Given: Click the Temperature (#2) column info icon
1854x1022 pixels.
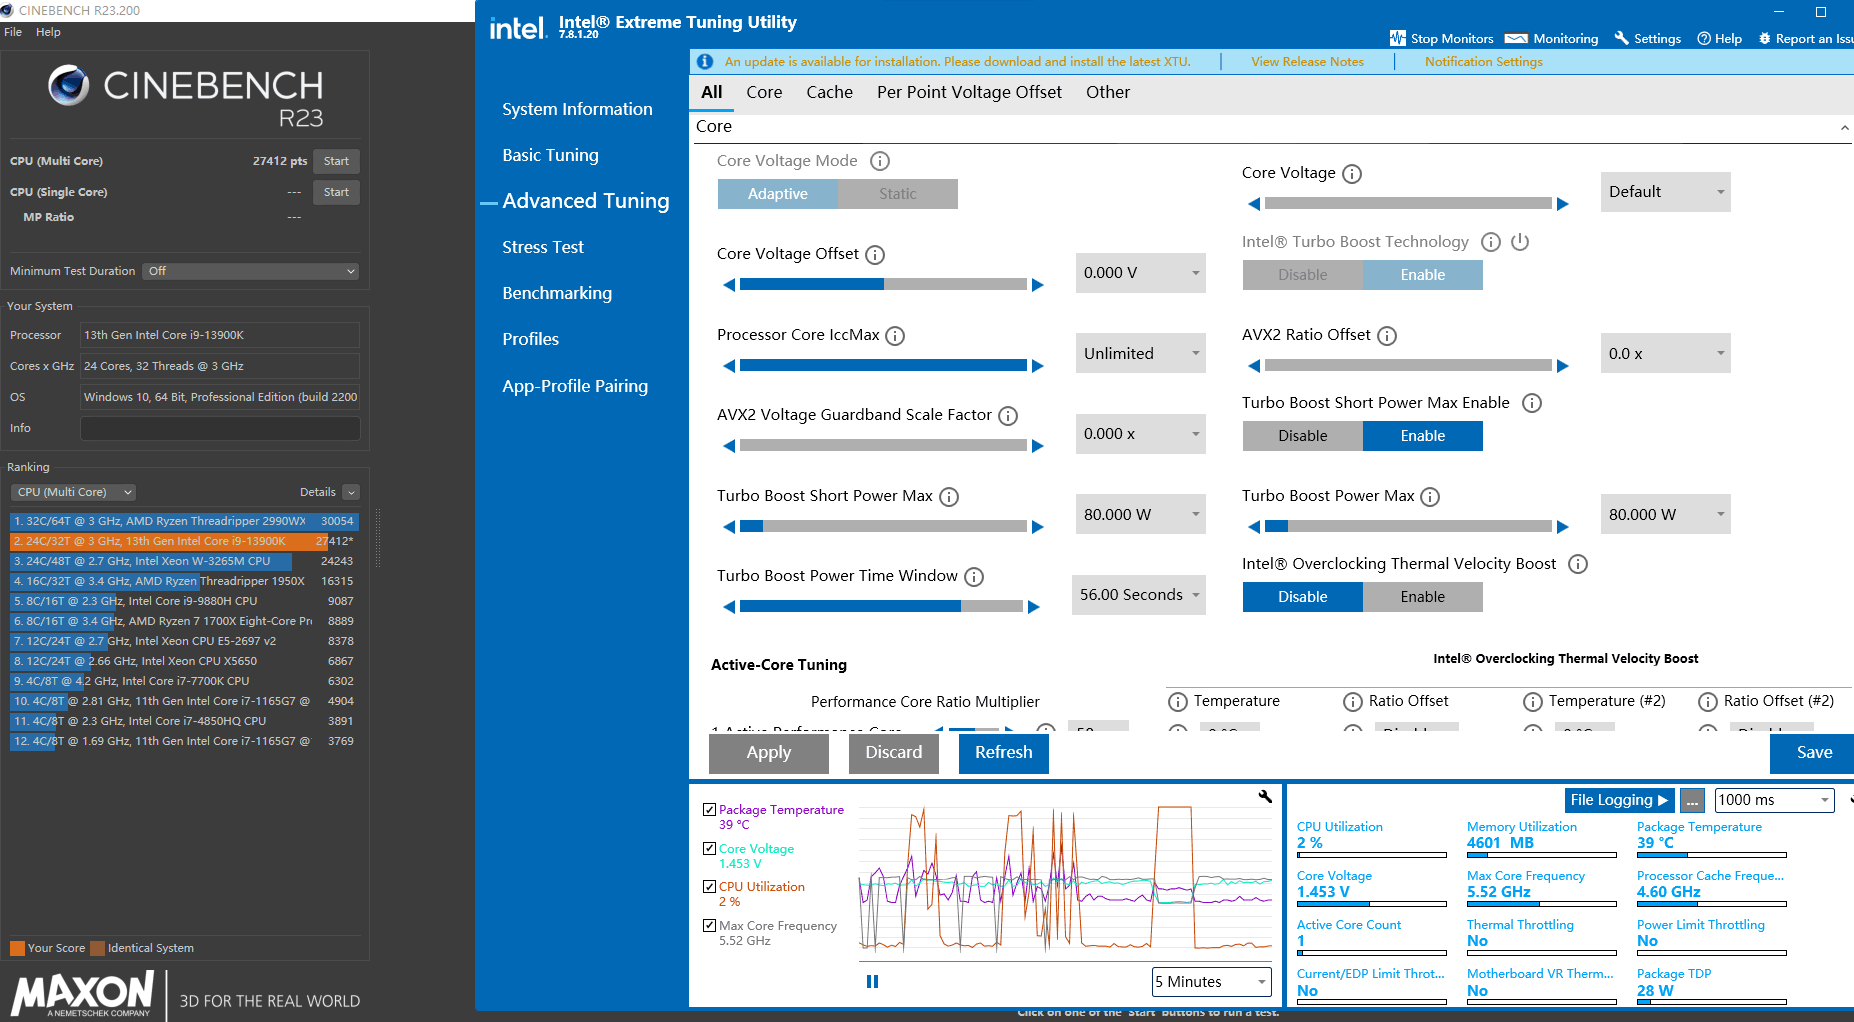Looking at the screenshot, I should coord(1533,702).
